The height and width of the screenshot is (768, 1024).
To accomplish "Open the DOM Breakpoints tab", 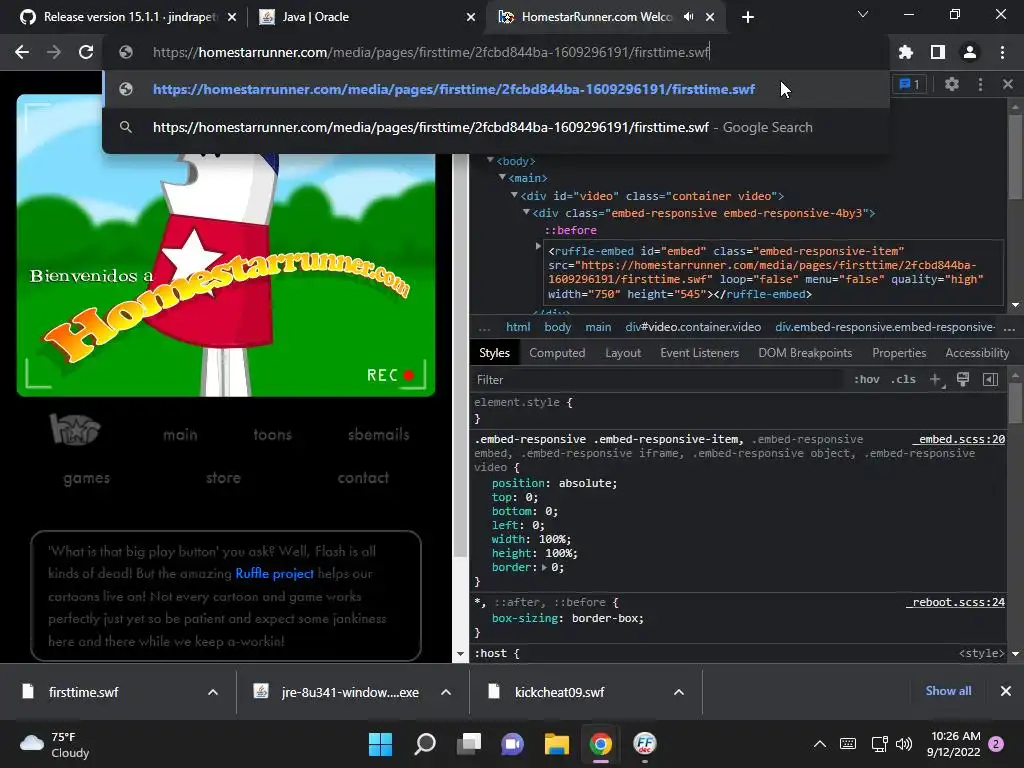I will coord(805,353).
